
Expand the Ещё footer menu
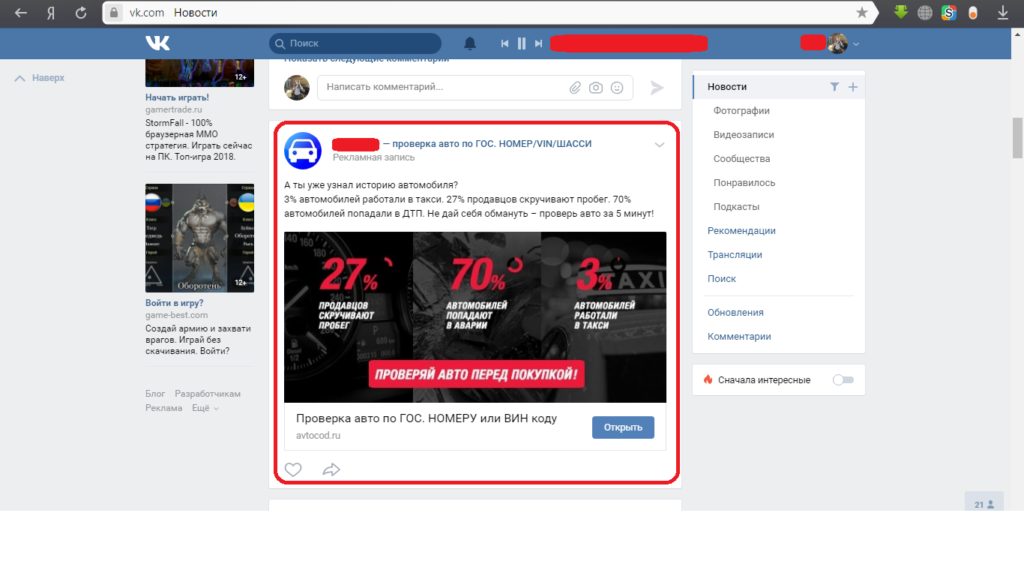coord(204,408)
